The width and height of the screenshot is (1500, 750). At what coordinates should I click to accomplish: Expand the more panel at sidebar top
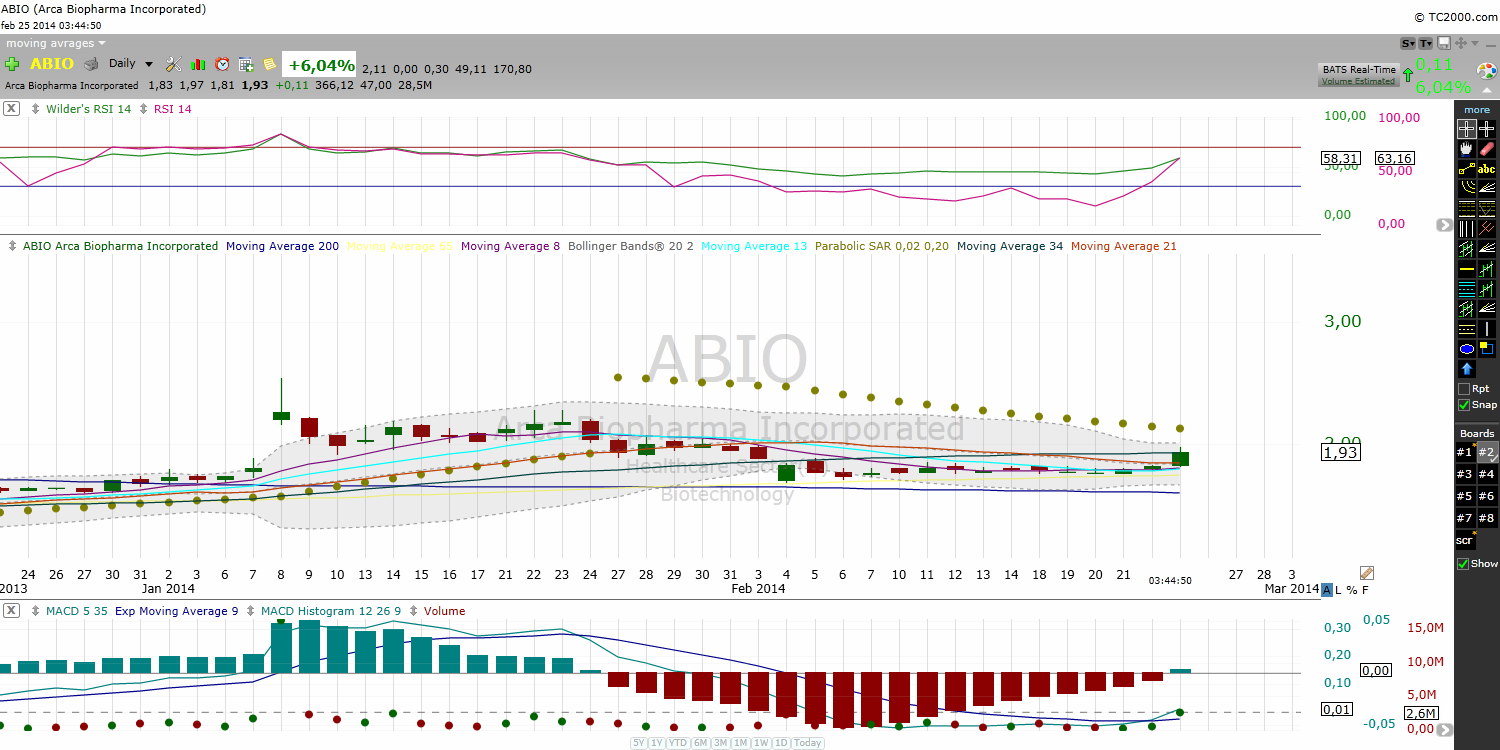[1476, 109]
